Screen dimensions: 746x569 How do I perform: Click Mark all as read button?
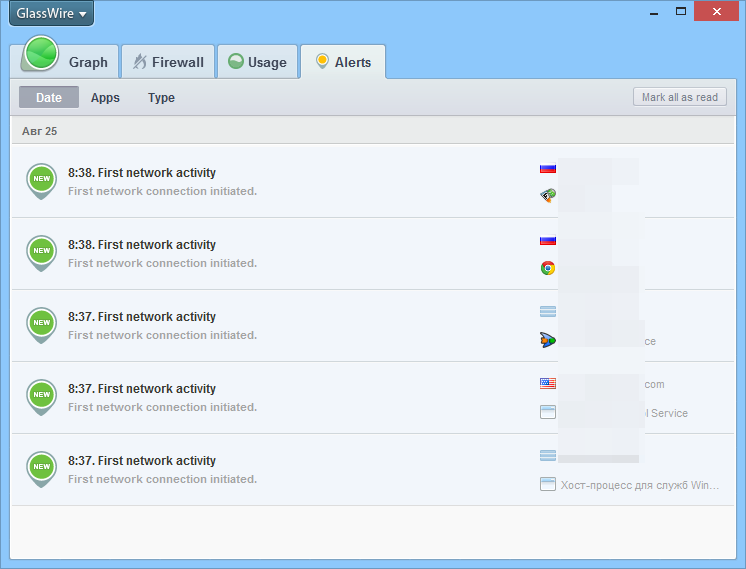[x=679, y=97]
